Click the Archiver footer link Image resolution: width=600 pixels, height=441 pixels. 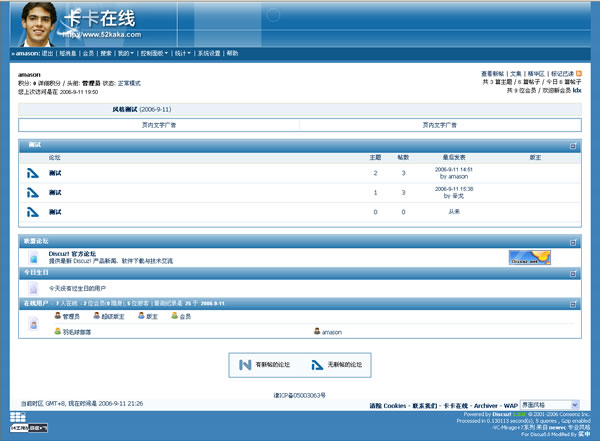486,405
